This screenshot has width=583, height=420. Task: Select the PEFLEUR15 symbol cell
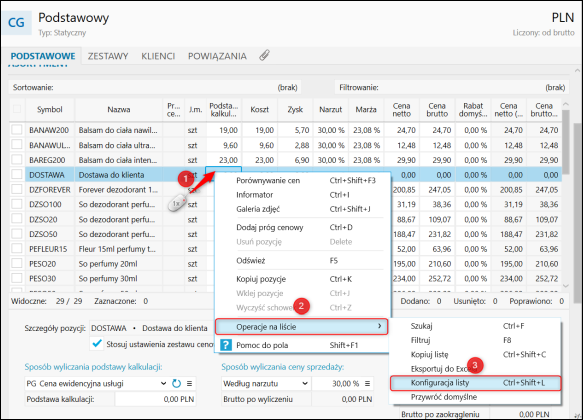click(50, 249)
